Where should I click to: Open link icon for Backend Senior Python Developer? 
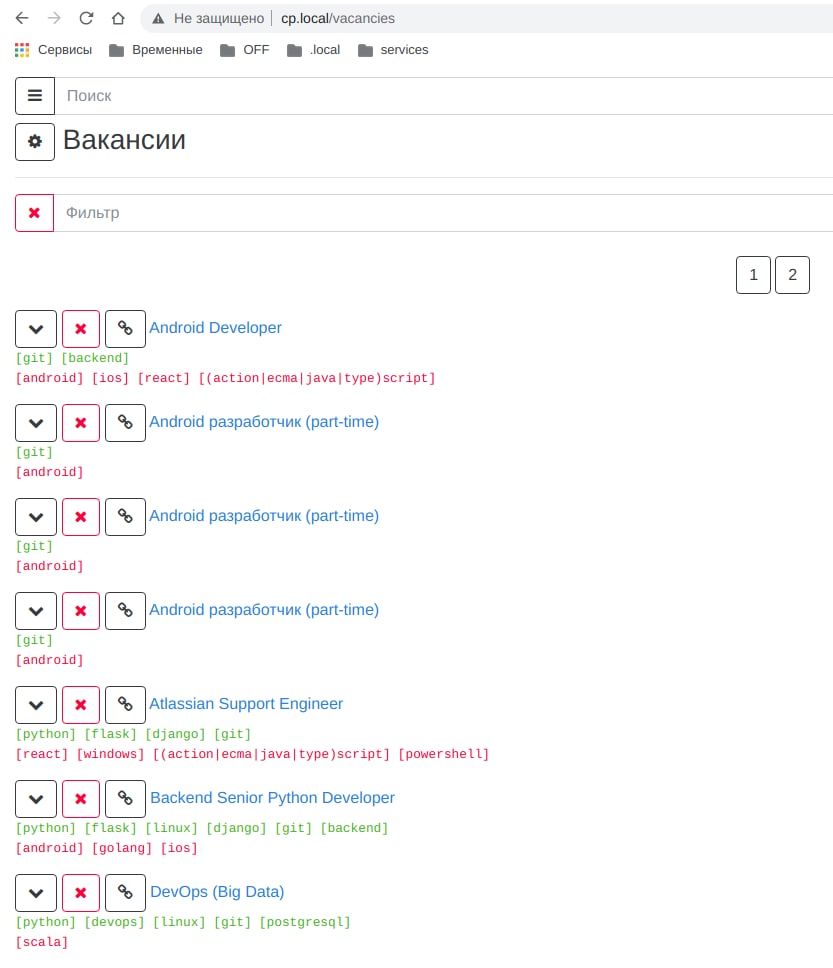coord(125,799)
